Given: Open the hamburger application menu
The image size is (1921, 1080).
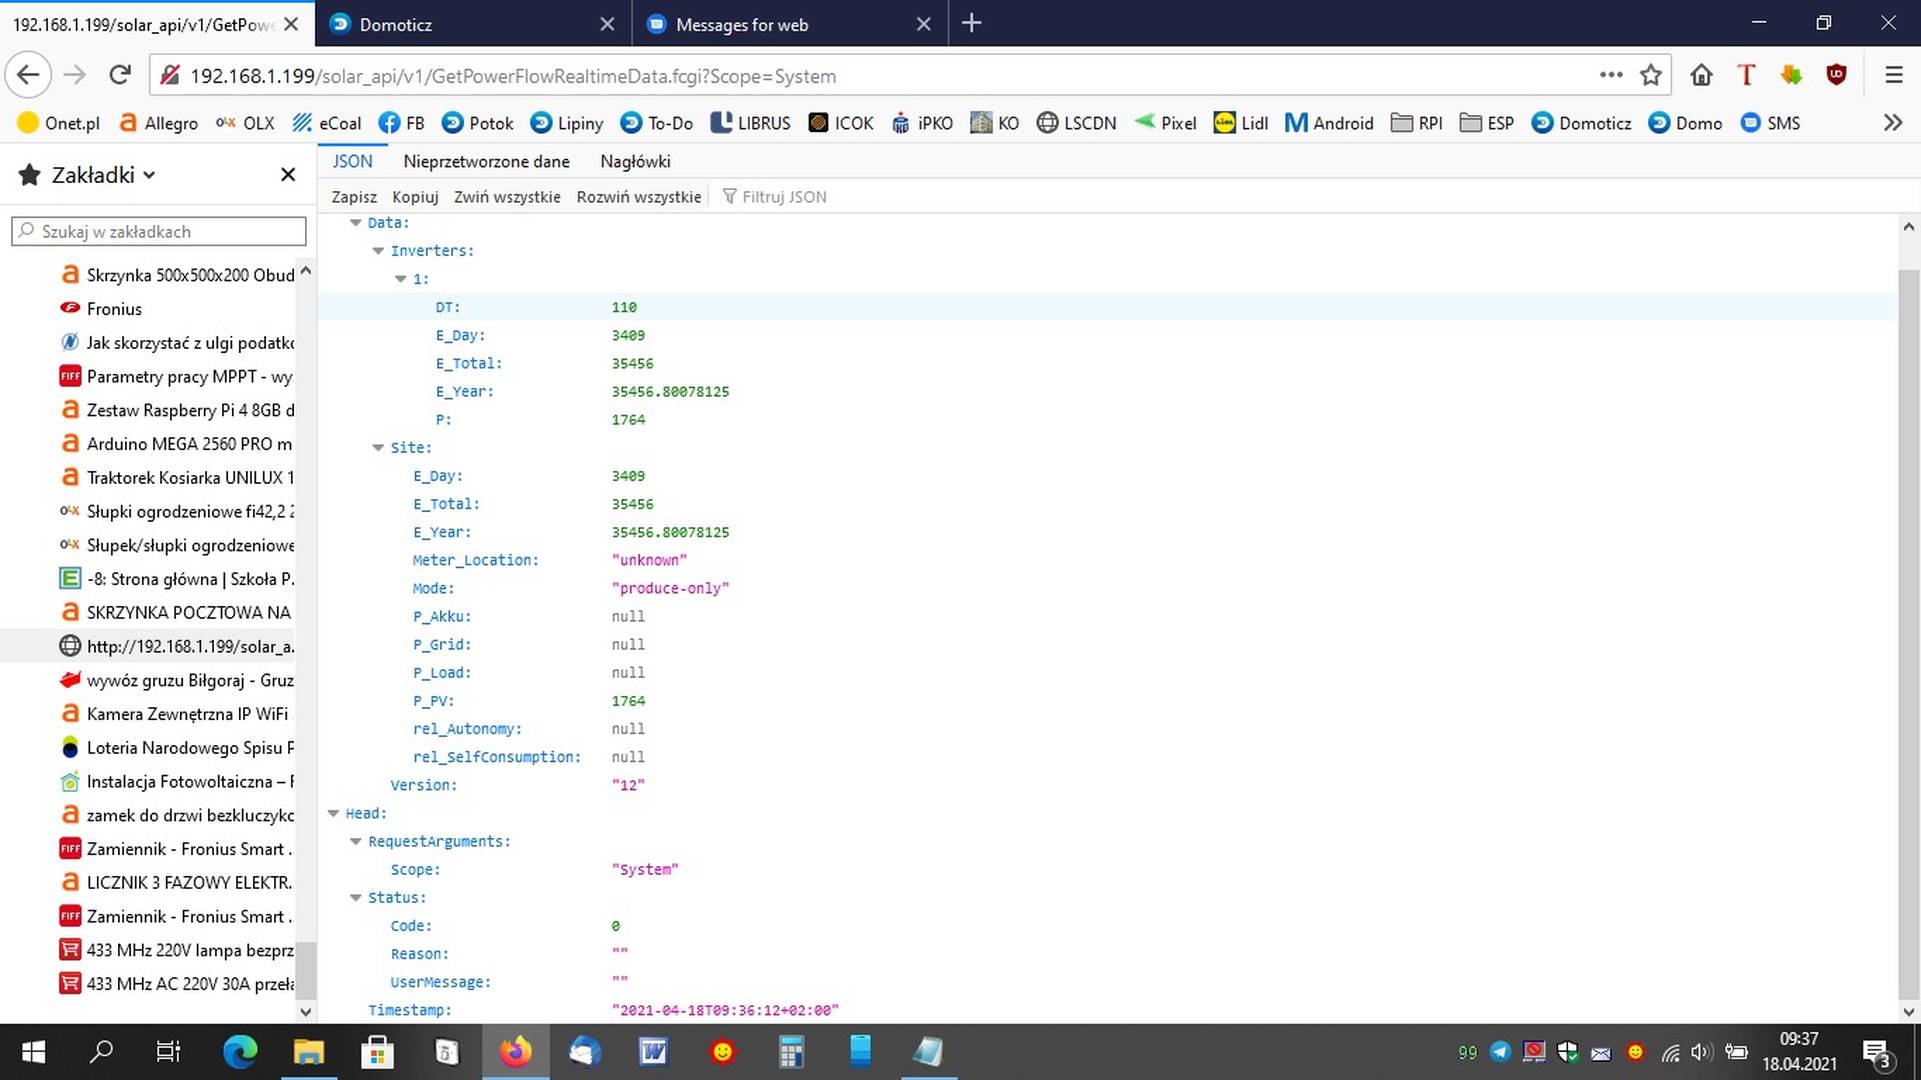Looking at the screenshot, I should 1893,75.
